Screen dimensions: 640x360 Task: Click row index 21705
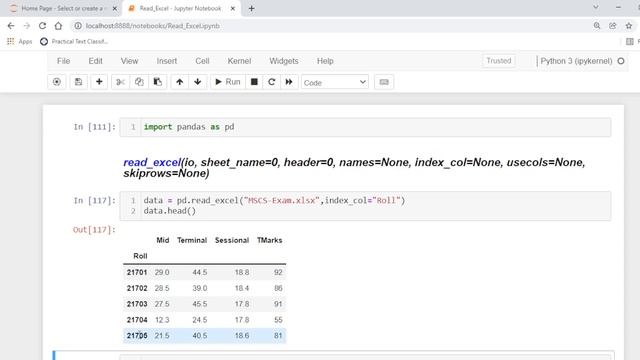pyautogui.click(x=137, y=336)
